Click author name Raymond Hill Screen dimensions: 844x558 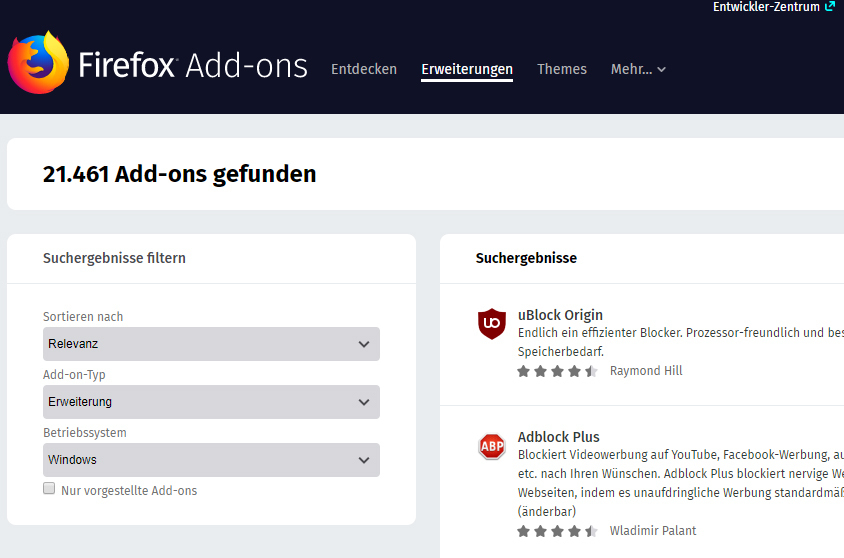(x=646, y=371)
